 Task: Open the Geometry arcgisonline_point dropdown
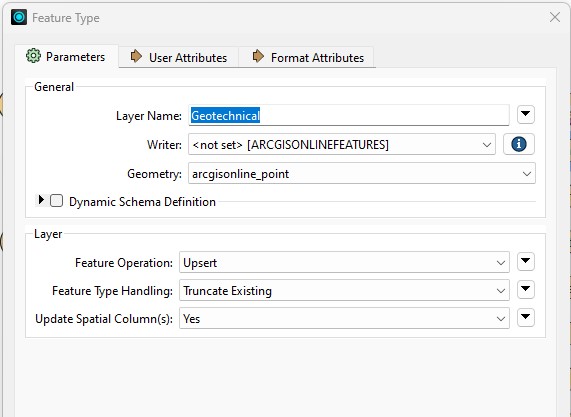(362, 173)
